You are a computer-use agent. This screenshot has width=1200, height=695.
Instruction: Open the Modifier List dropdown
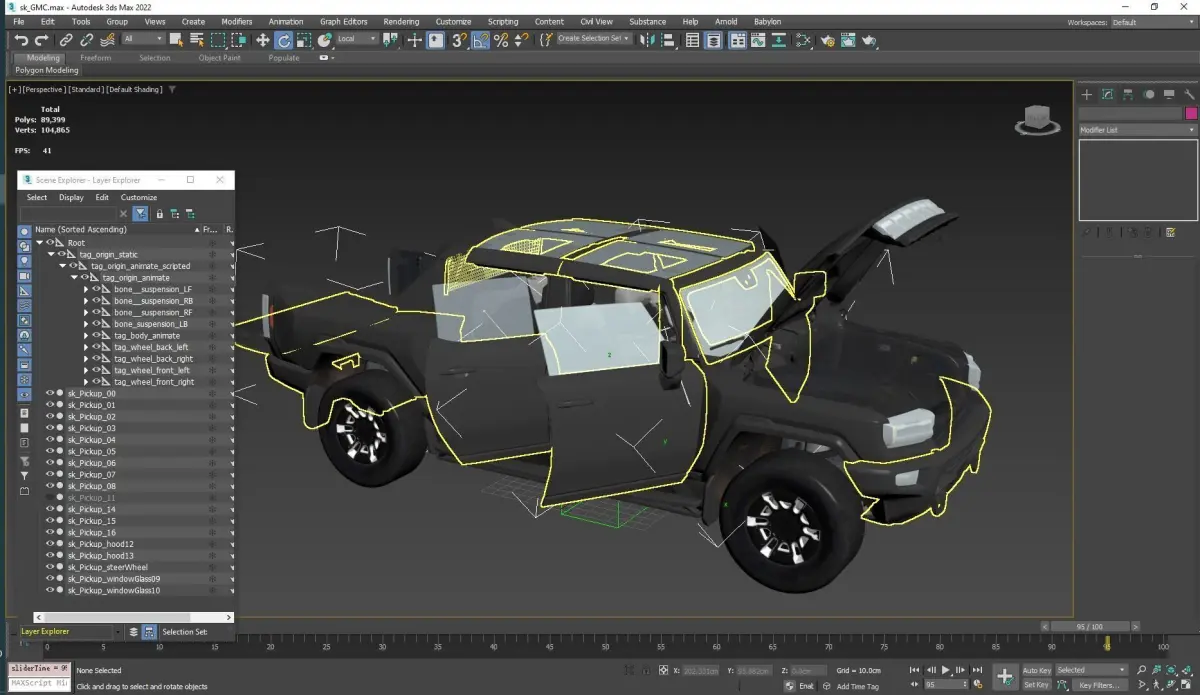pyautogui.click(x=1137, y=130)
